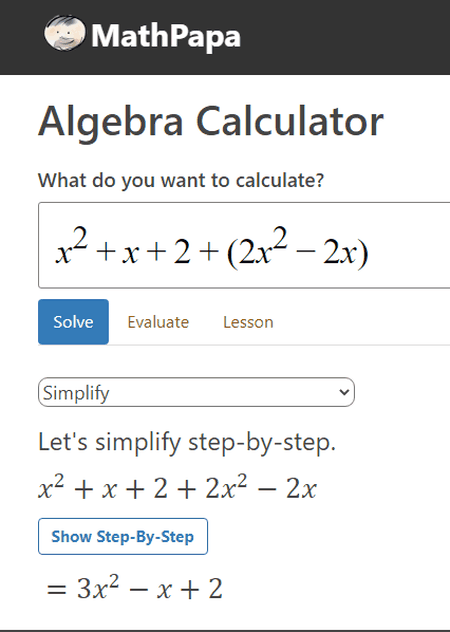Click the equals sign in the result line

pos(56,590)
